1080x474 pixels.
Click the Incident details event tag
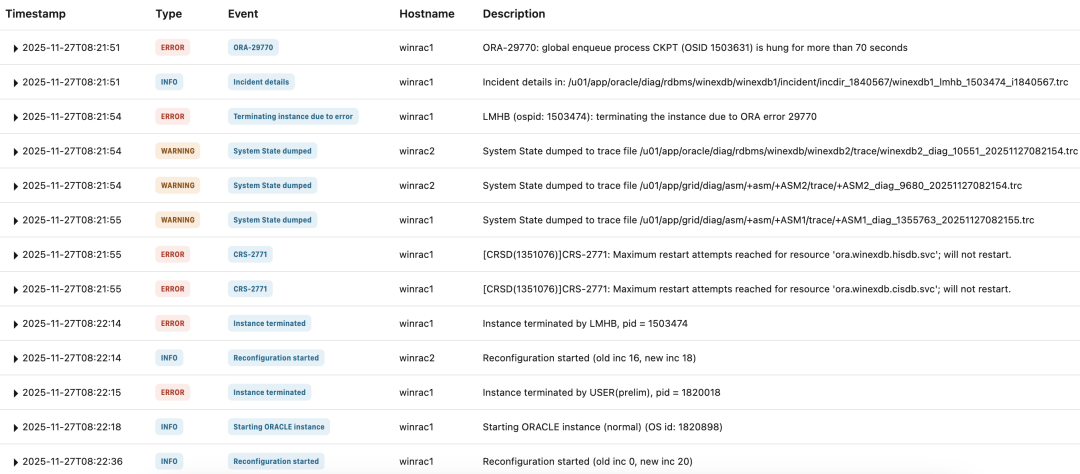coord(261,82)
